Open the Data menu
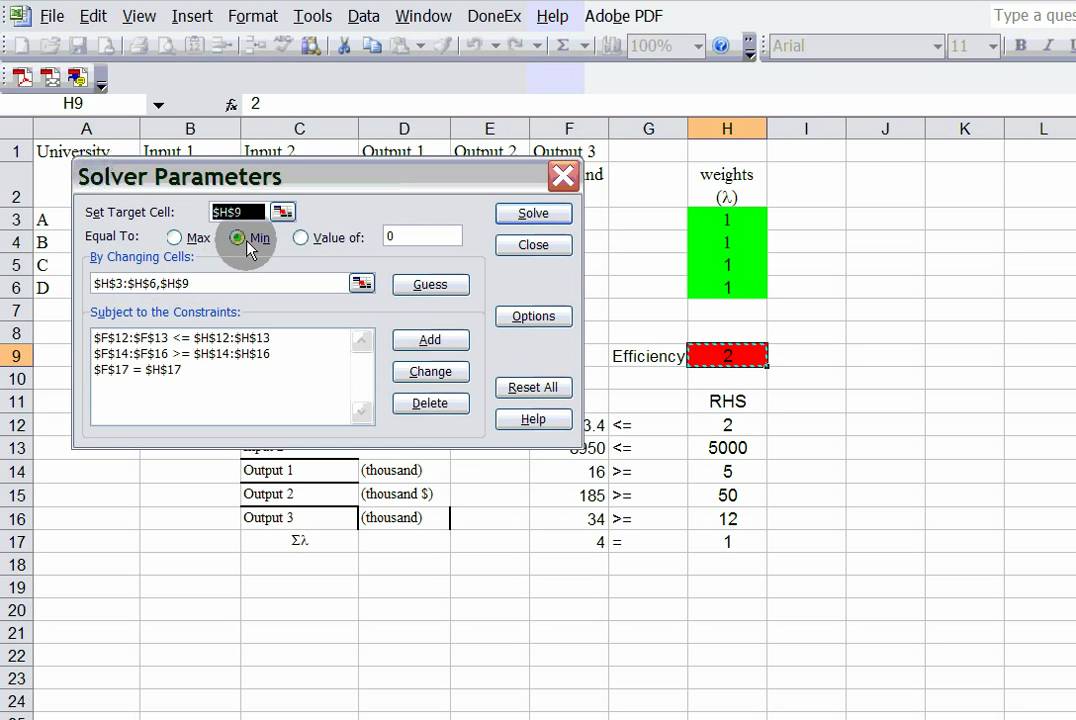 [x=363, y=16]
